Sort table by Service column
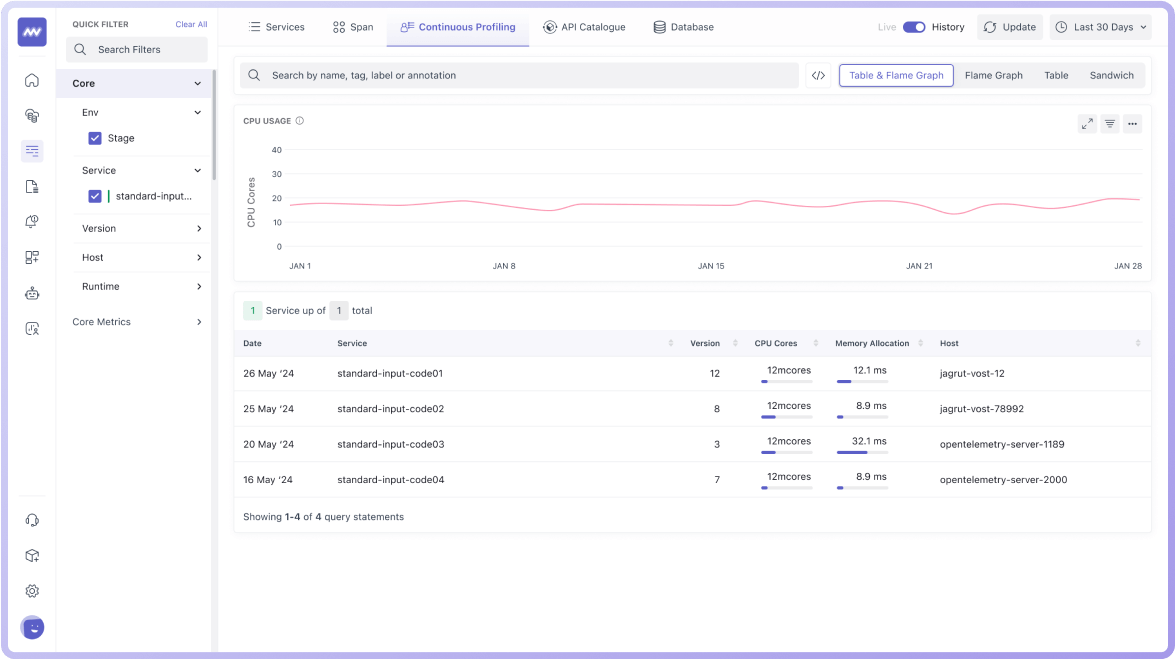Screen dimensions: 1175x659 point(670,343)
